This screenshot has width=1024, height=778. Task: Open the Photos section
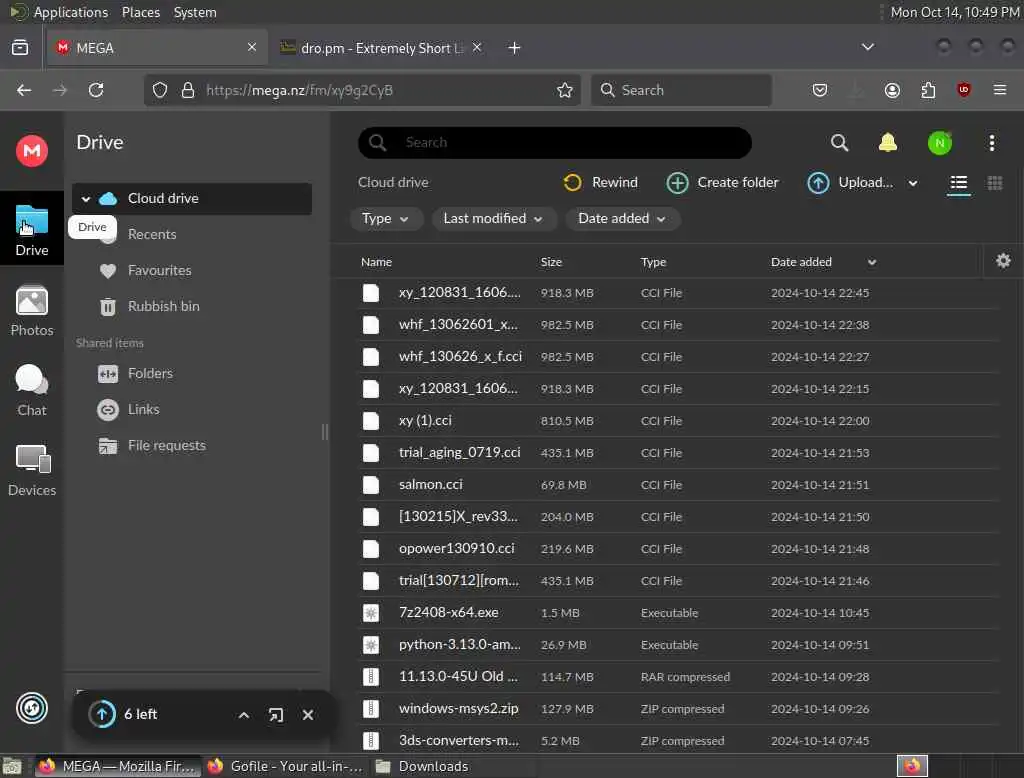pyautogui.click(x=31, y=311)
